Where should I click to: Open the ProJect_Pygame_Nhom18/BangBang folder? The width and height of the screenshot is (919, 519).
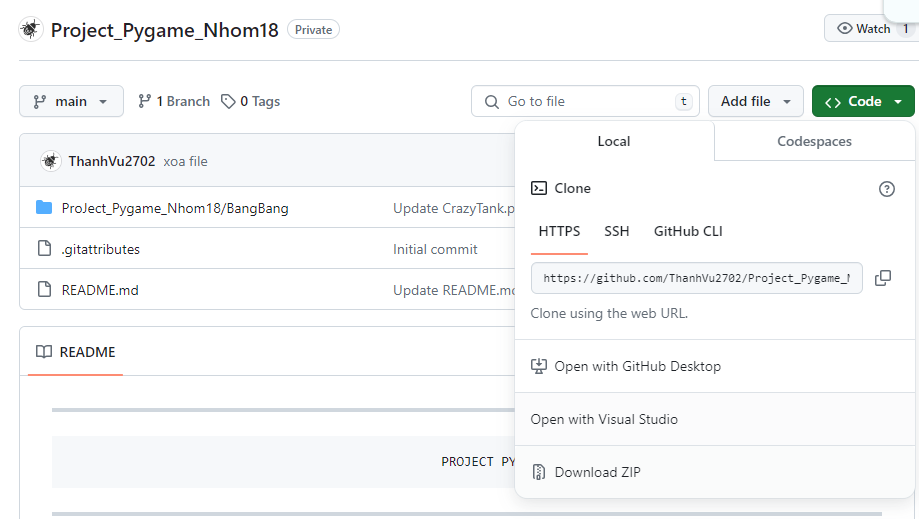pos(175,208)
